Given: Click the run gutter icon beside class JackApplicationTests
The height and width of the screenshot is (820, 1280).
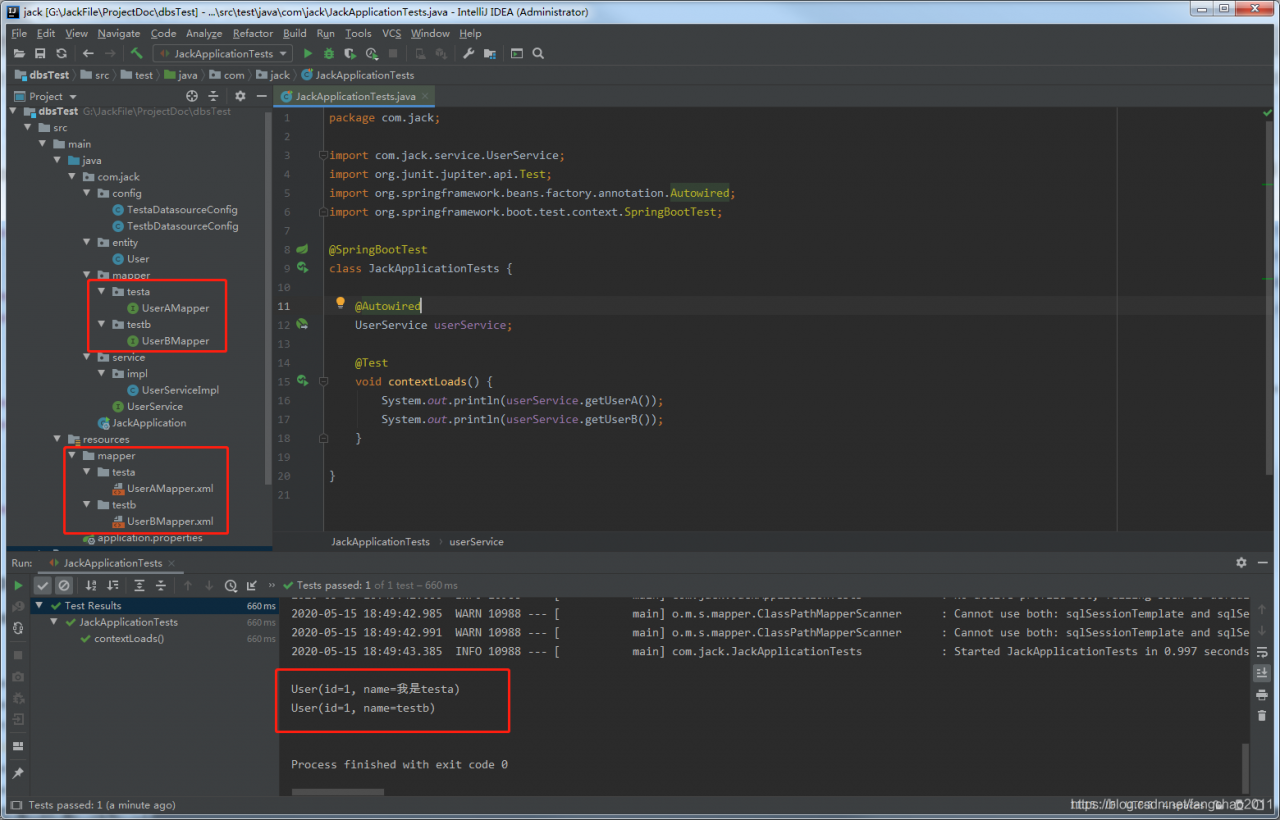Looking at the screenshot, I should [302, 268].
